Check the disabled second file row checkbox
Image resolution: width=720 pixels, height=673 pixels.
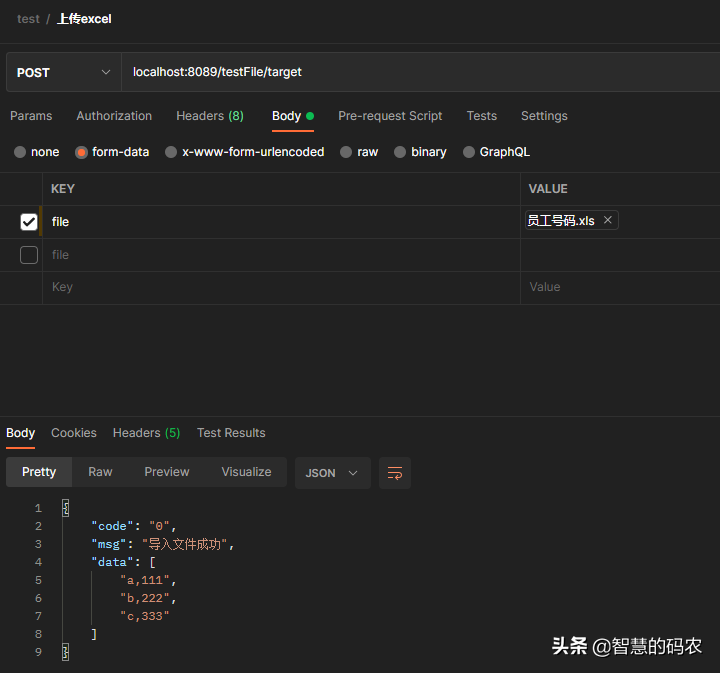[28, 255]
